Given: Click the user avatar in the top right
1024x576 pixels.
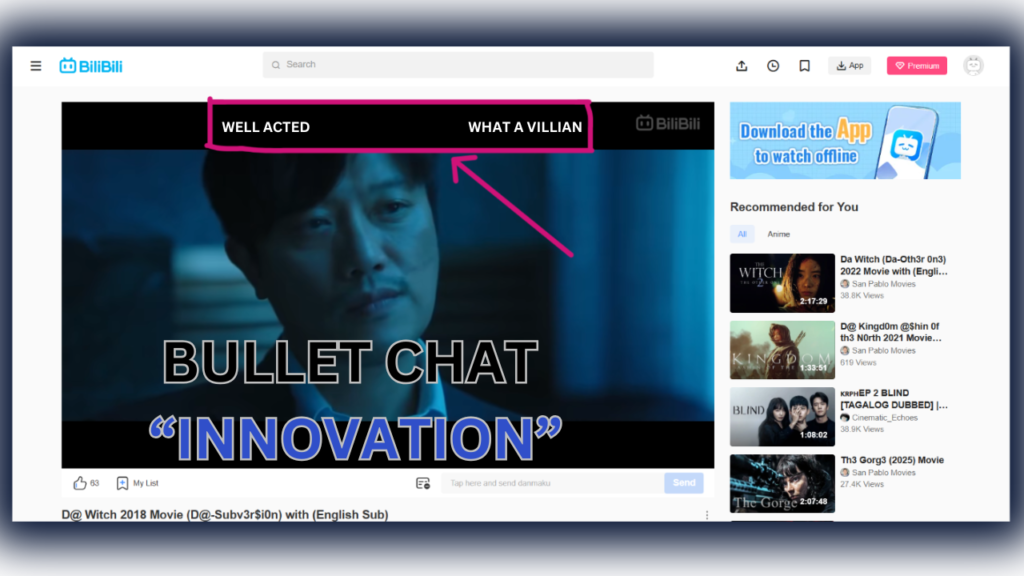Looking at the screenshot, I should [x=974, y=65].
